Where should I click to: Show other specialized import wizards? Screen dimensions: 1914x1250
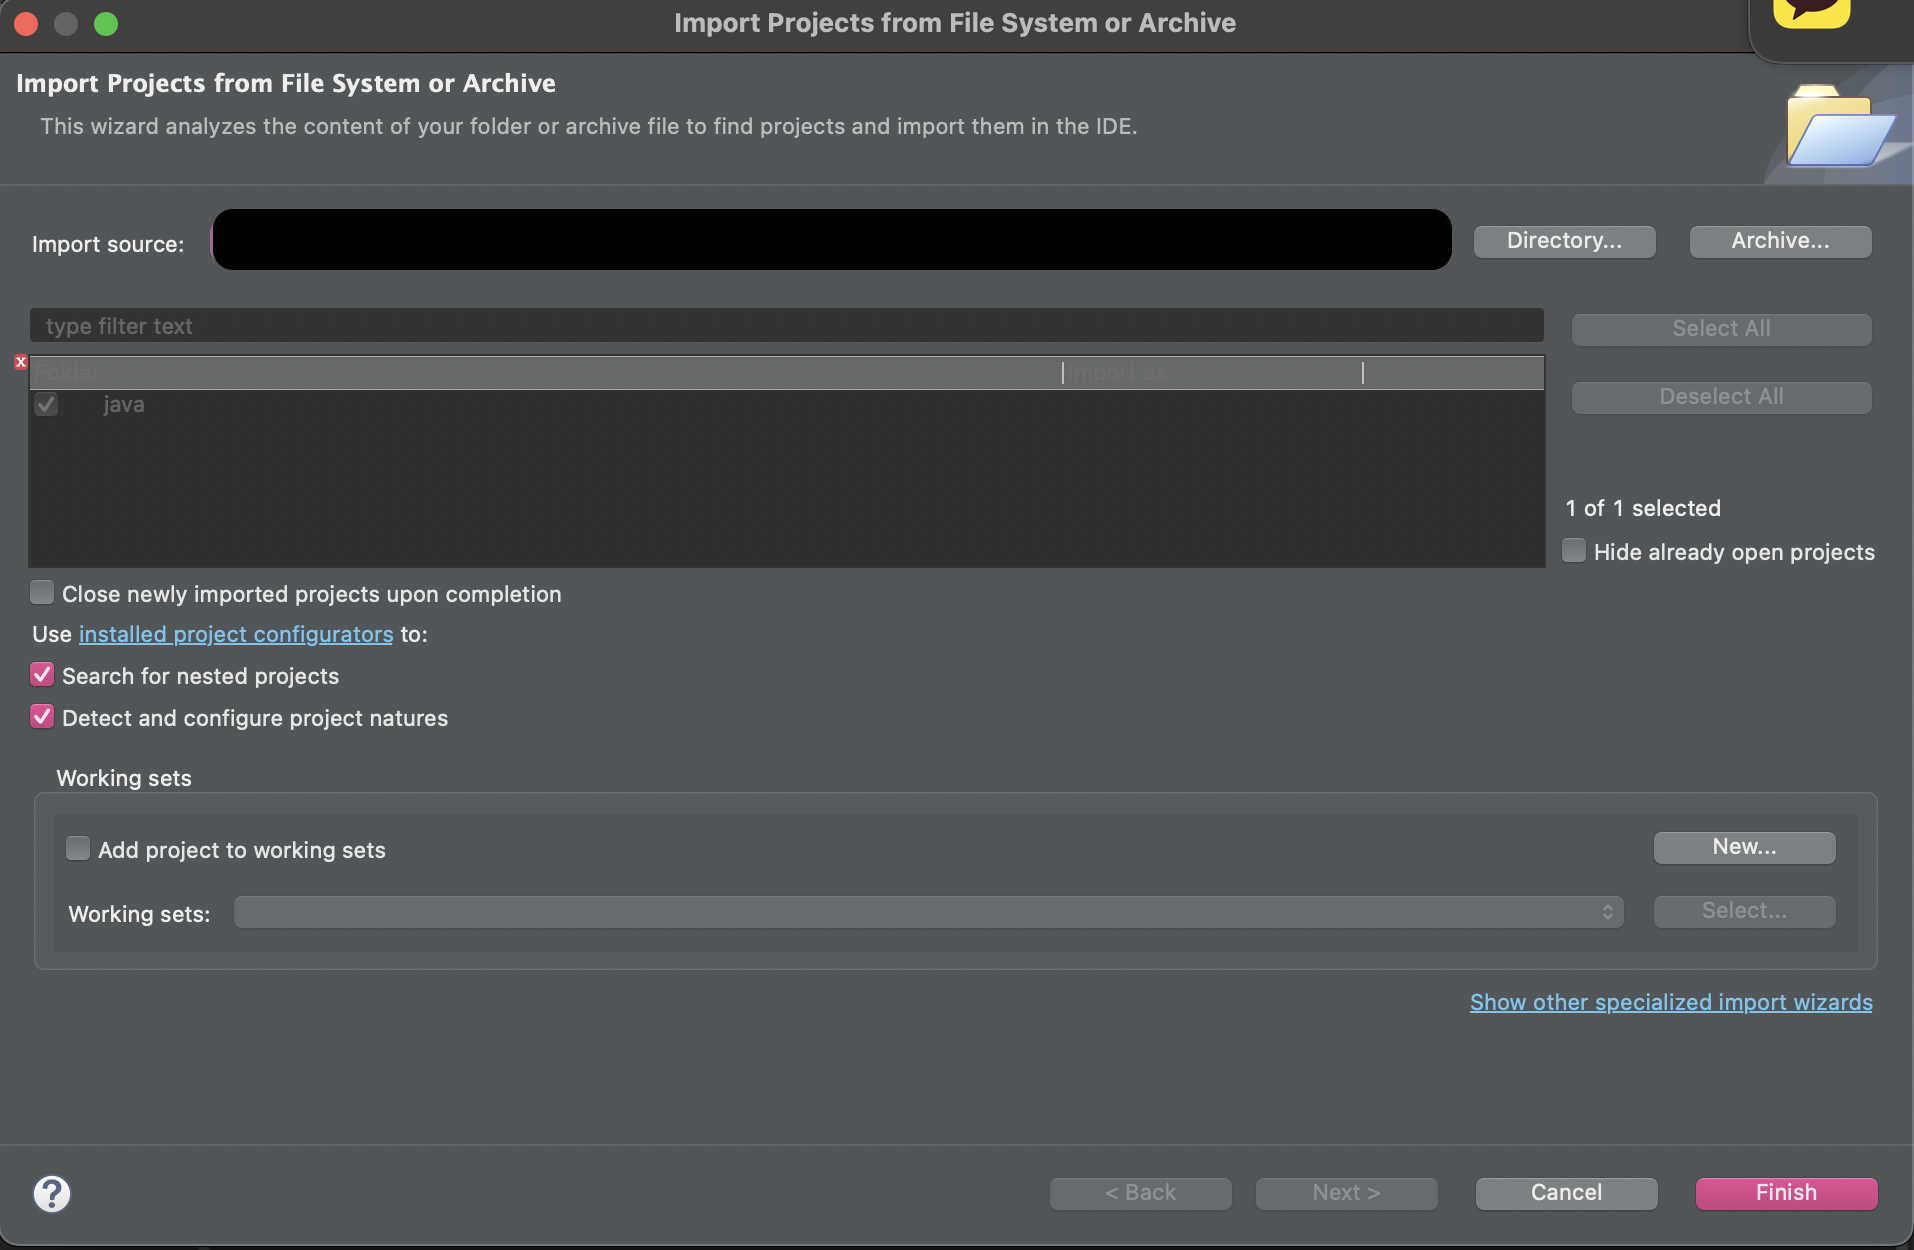(1671, 1002)
